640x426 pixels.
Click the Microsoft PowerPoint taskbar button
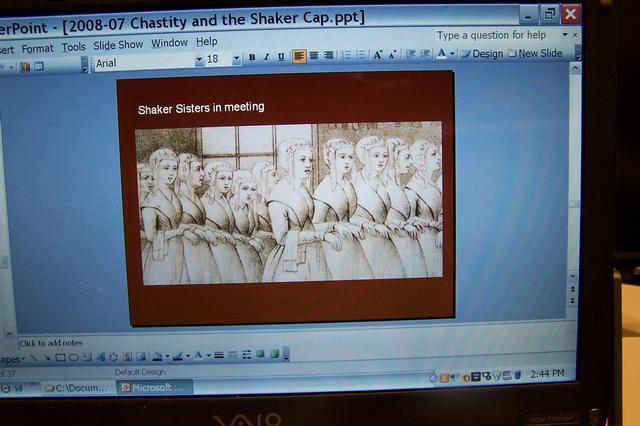click(154, 387)
